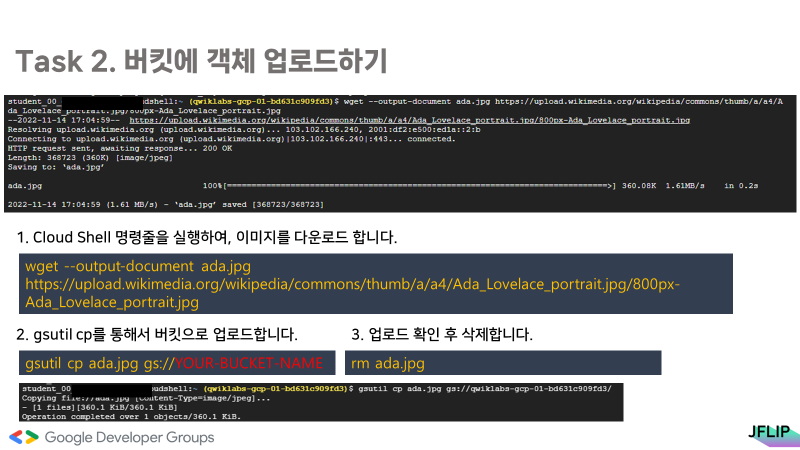The height and width of the screenshot is (450, 800).
Task: Select the 'wget --output-document ada.jpg' command line
Action: 138,266
